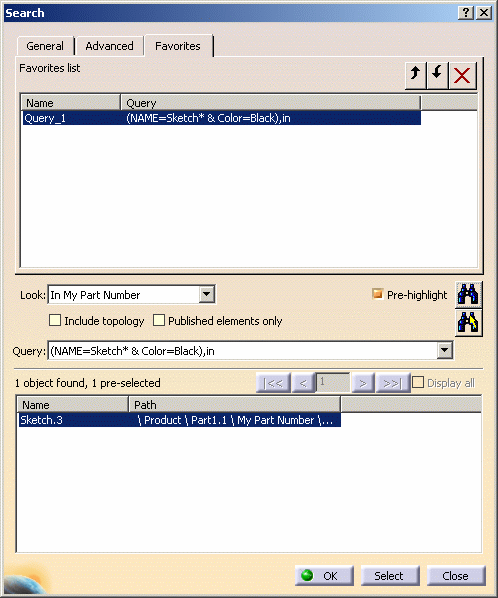Image resolution: width=498 pixels, height=598 pixels.
Task: Enable Include topology checkbox
Action: click(x=55, y=320)
